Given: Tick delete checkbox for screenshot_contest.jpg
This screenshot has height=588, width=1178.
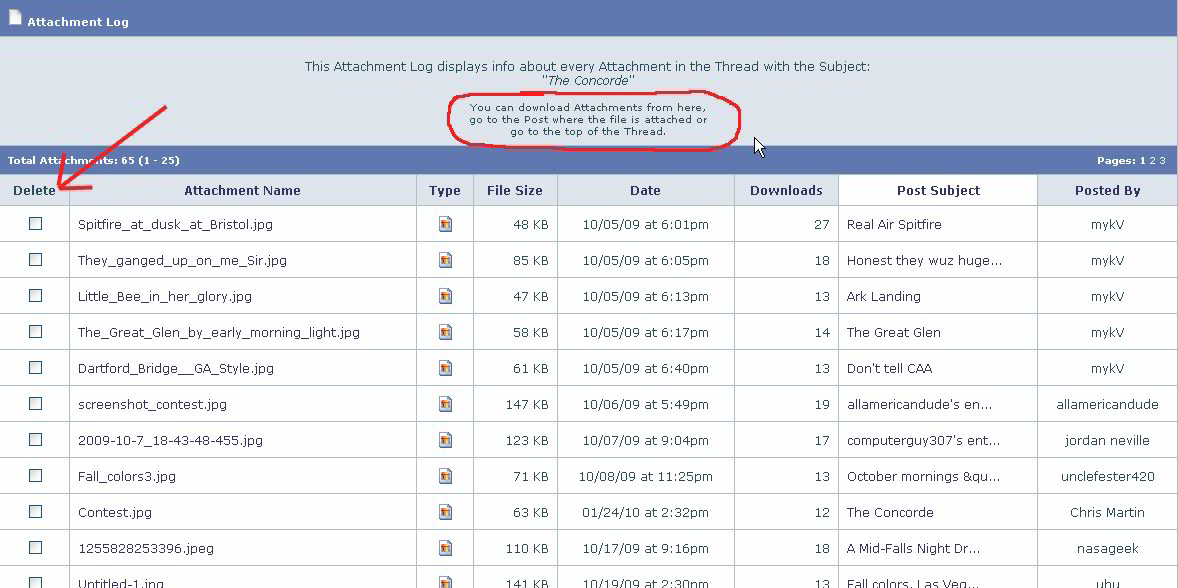Looking at the screenshot, I should [x=35, y=403].
